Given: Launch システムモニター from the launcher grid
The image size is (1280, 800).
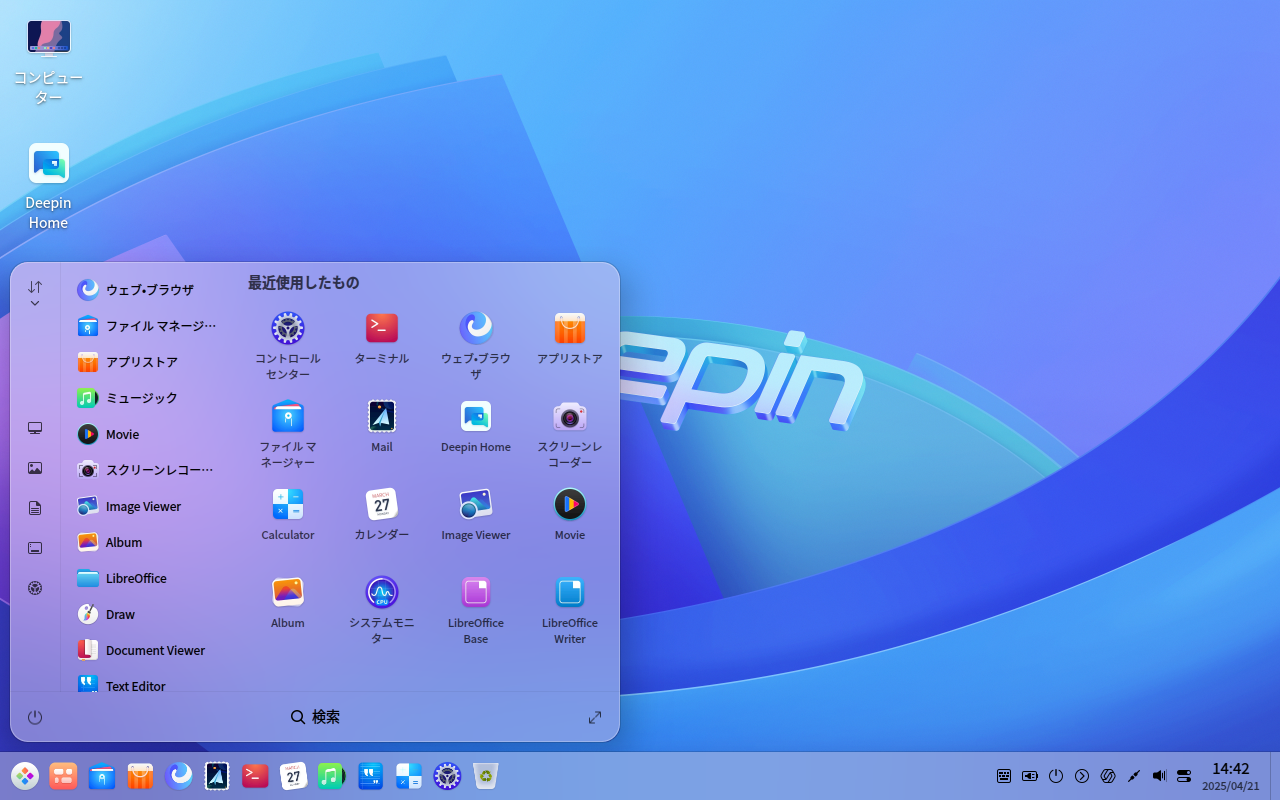Looking at the screenshot, I should (382, 610).
